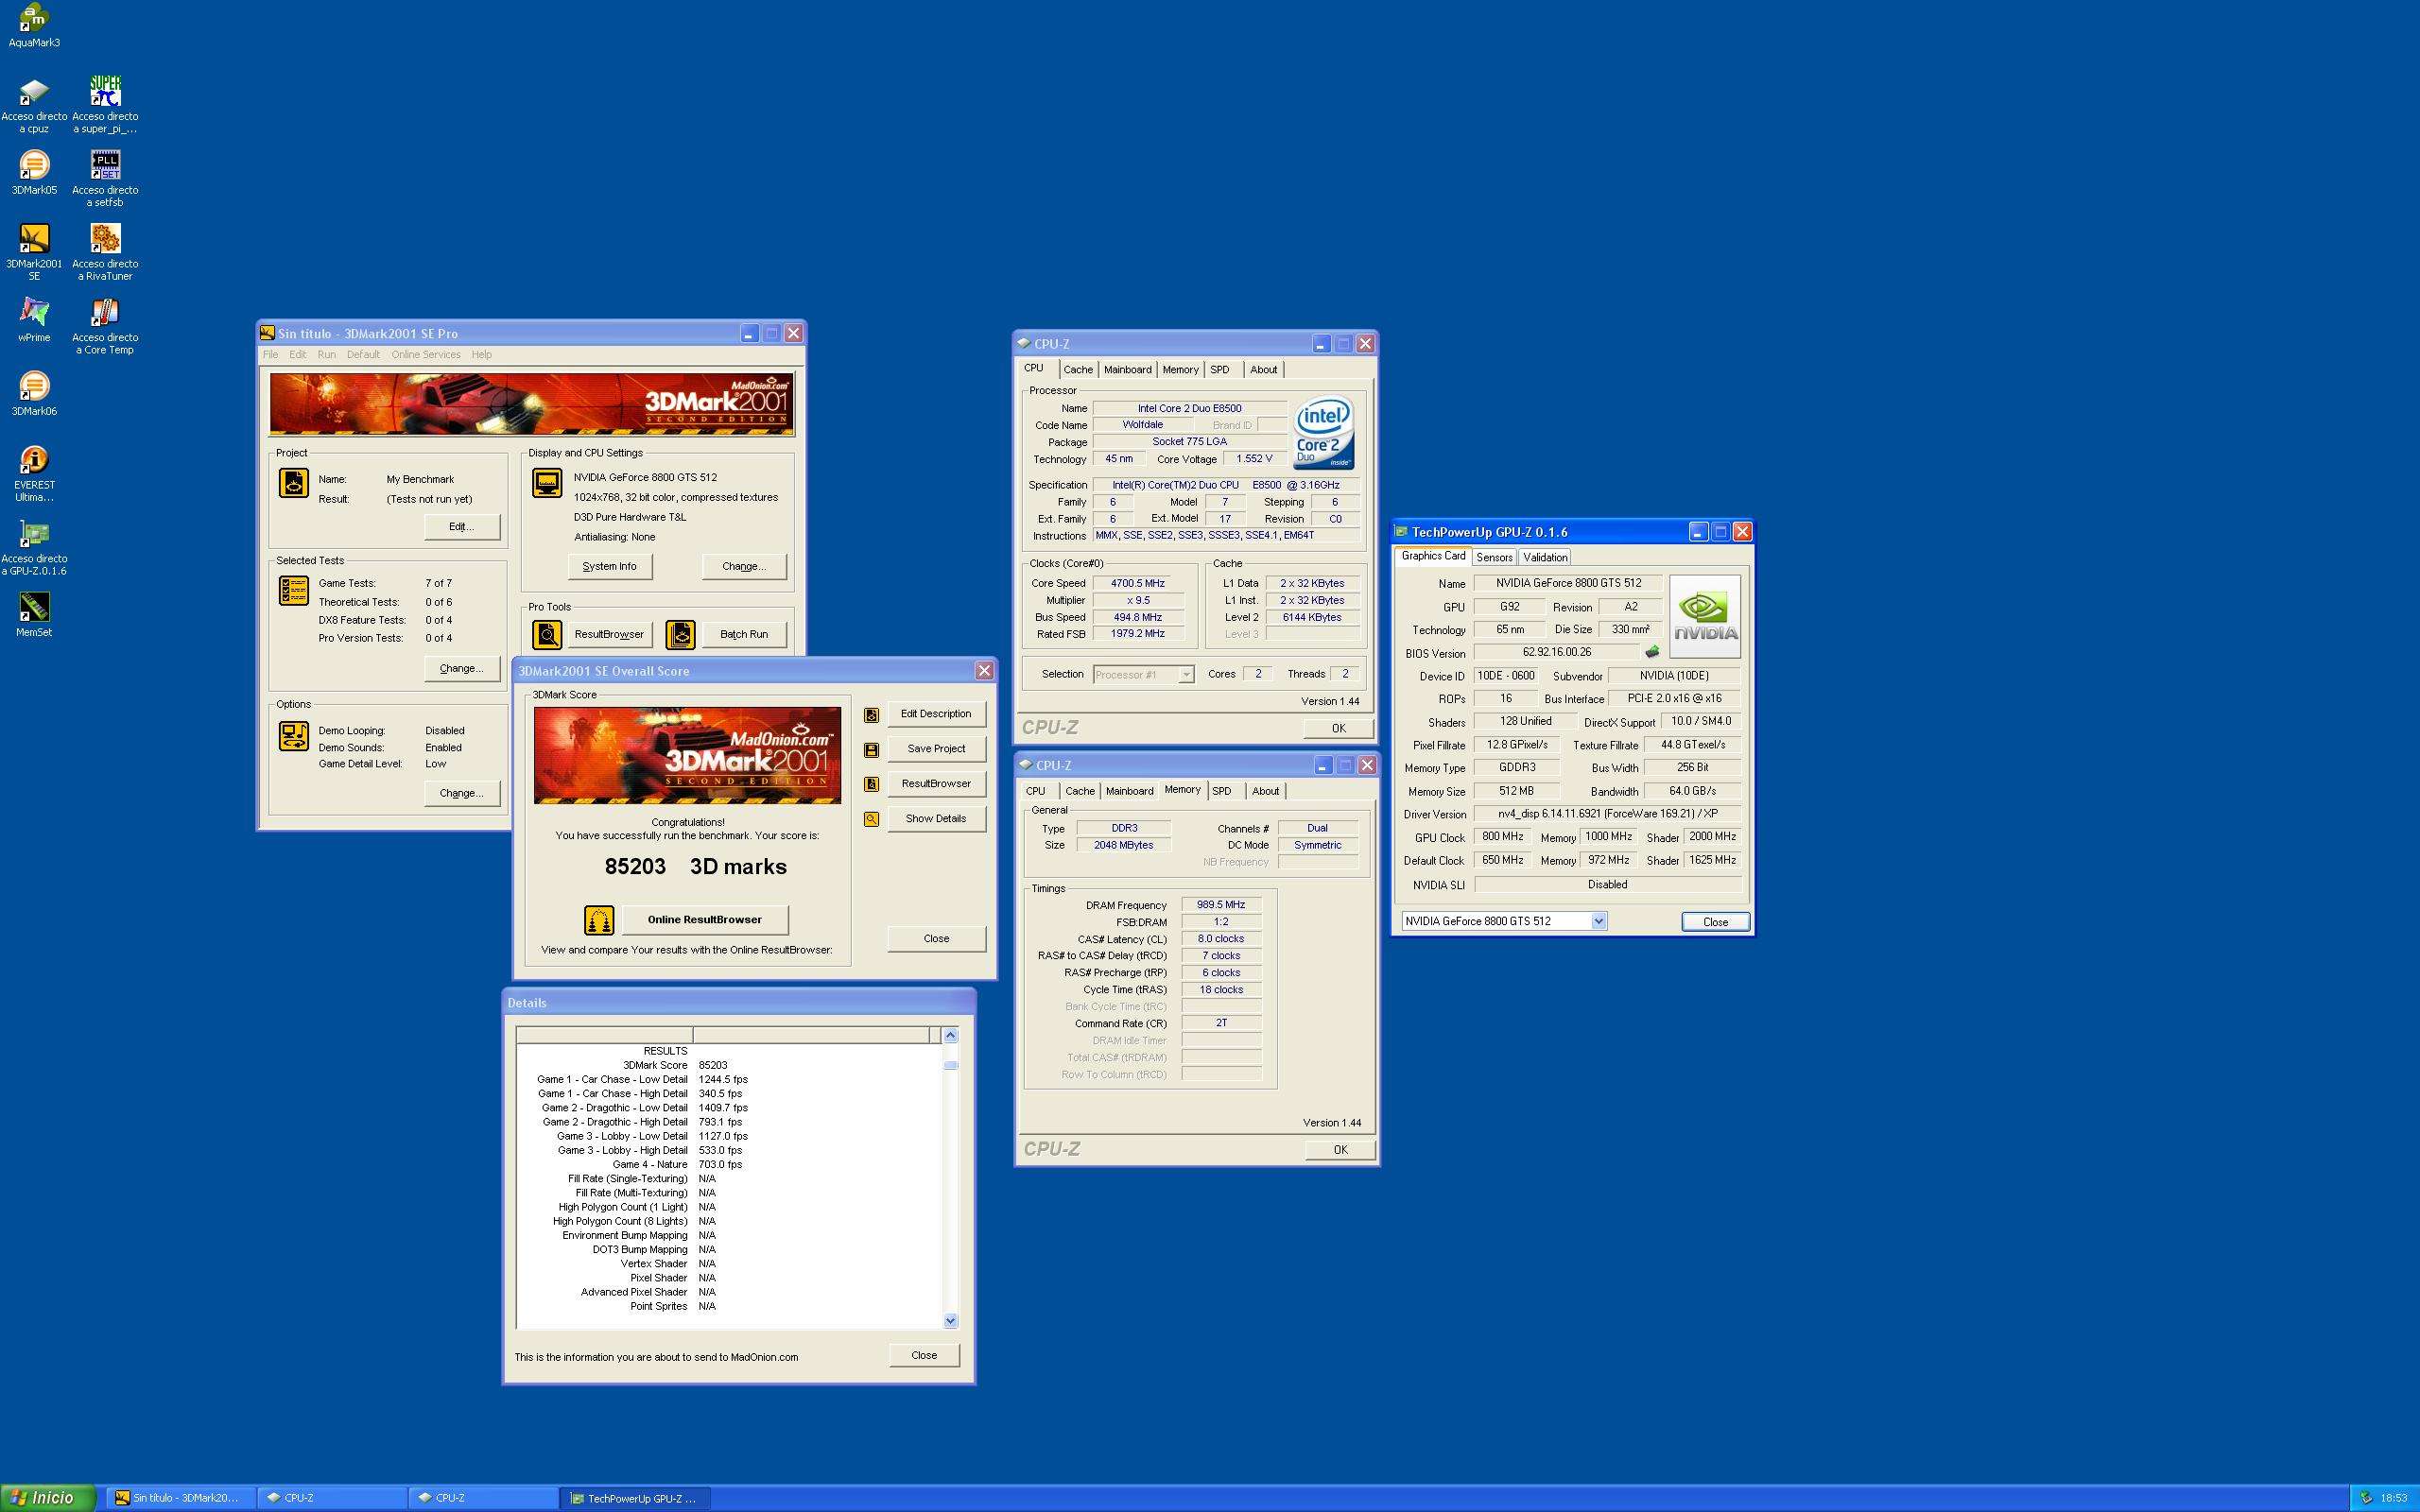Open the Online Services menu
Viewport: 2420px width, 1512px height.
click(426, 355)
